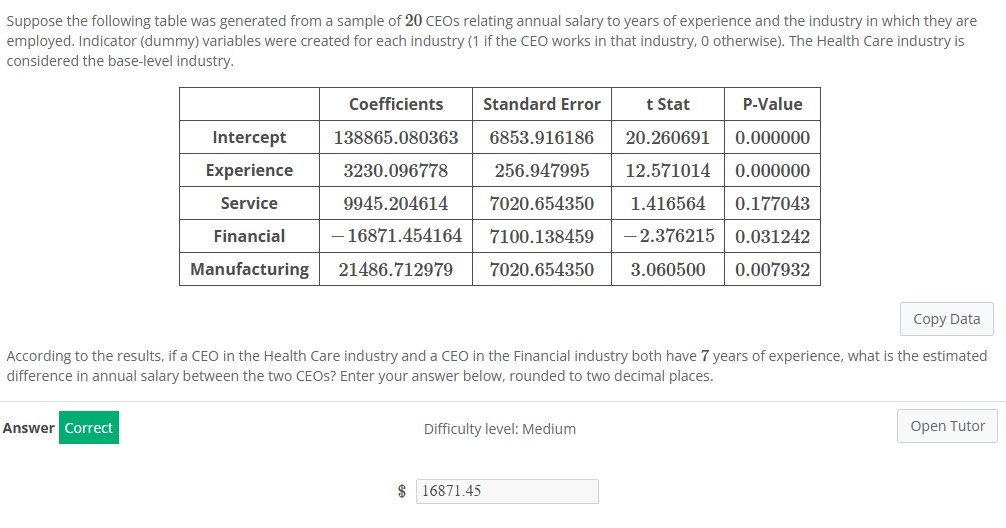Click the Manufacturing P-Value cell 0.007932
This screenshot has height=528, width=1006.
tap(772, 269)
